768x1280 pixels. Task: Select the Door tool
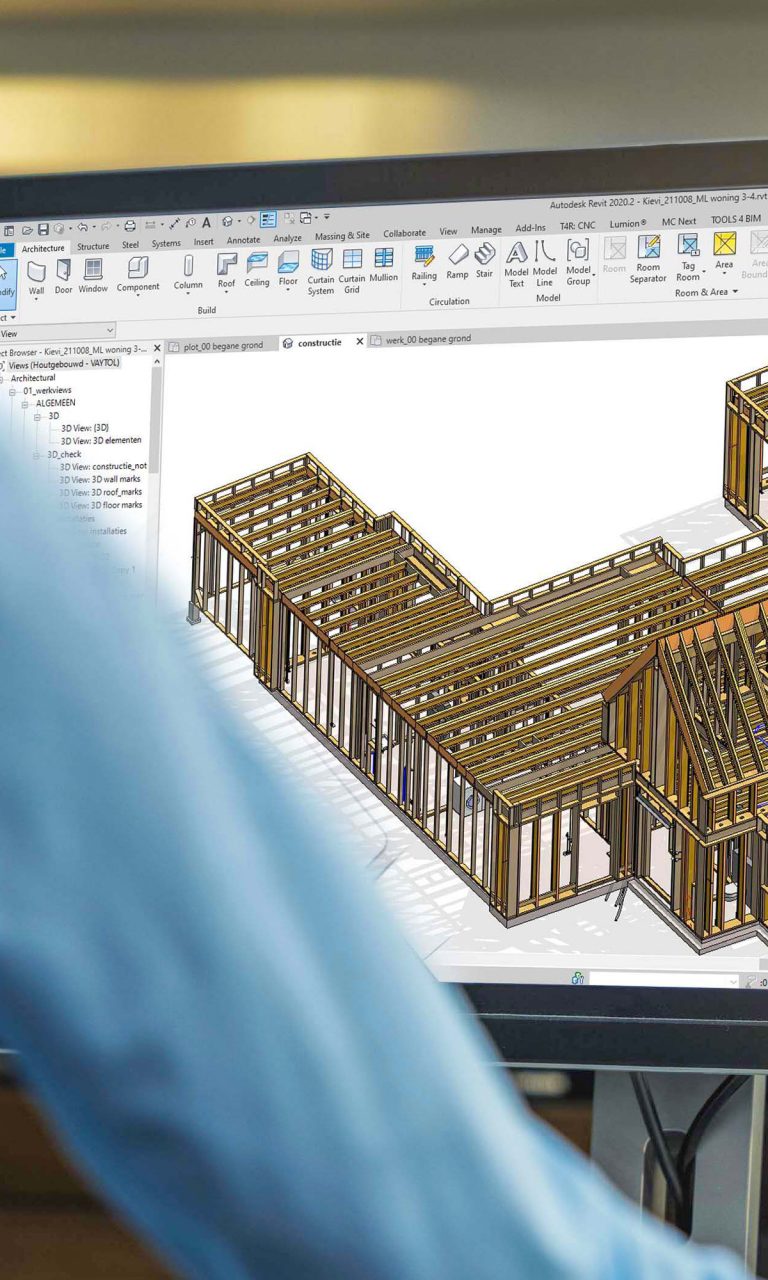(63, 276)
